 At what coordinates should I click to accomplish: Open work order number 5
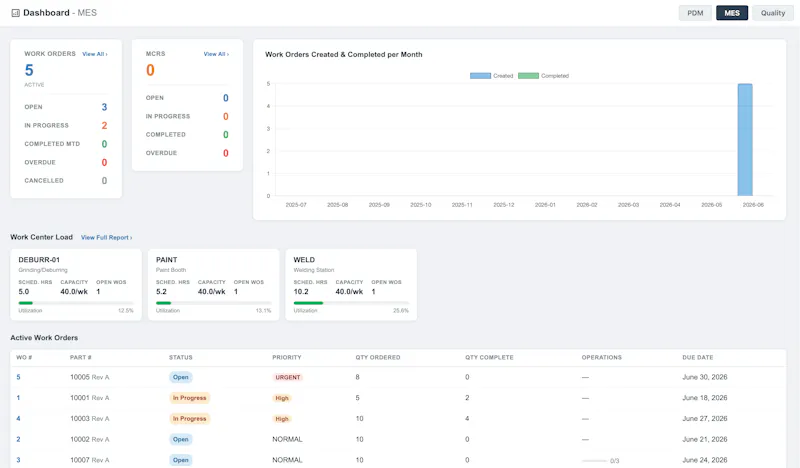pyautogui.click(x=18, y=377)
